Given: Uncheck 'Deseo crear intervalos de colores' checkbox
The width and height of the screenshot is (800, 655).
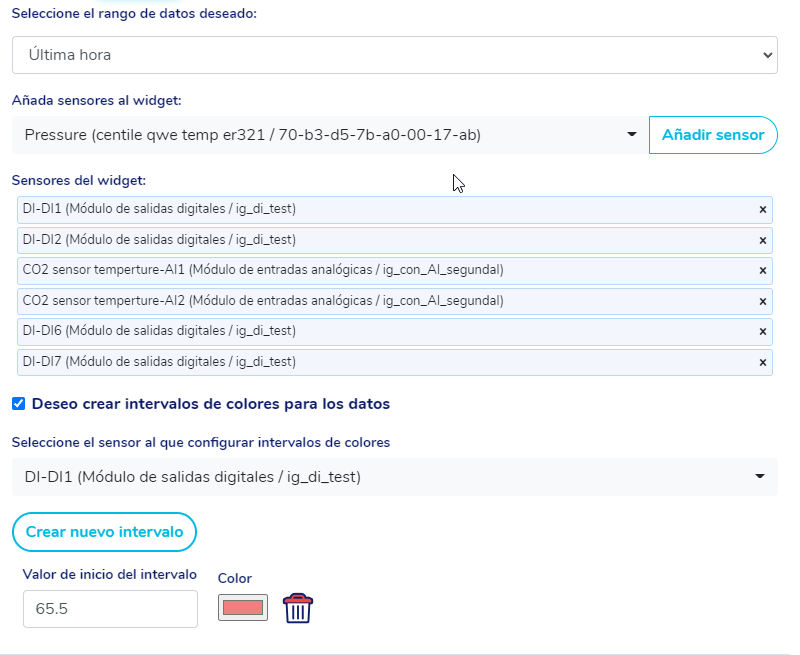Looking at the screenshot, I should pos(19,404).
